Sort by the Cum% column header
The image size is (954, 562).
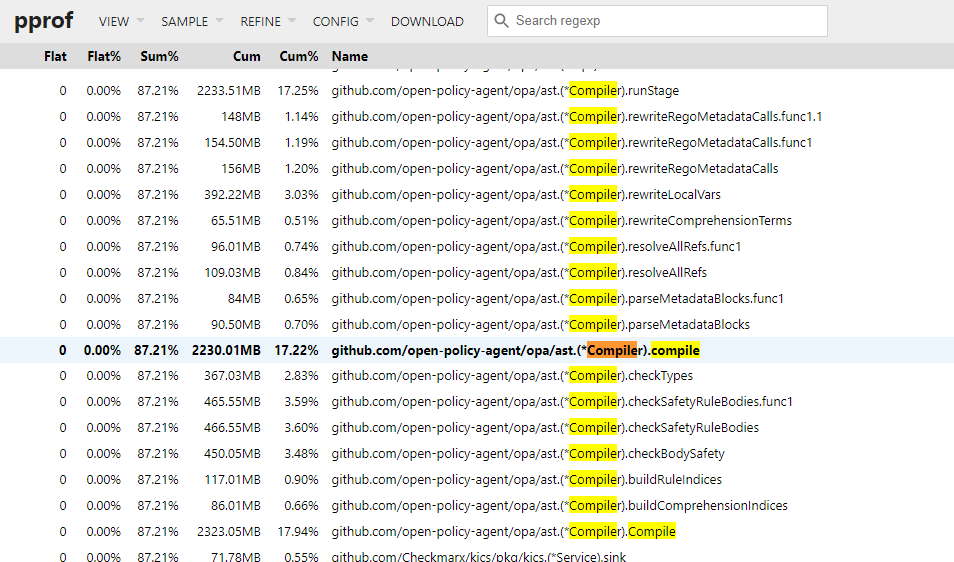299,57
